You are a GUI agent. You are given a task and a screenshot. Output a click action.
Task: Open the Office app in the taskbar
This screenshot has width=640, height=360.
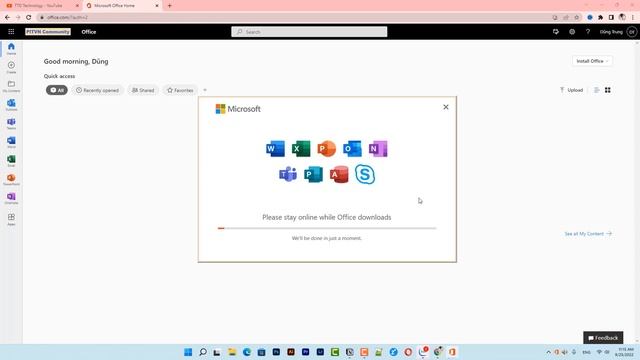coord(452,352)
